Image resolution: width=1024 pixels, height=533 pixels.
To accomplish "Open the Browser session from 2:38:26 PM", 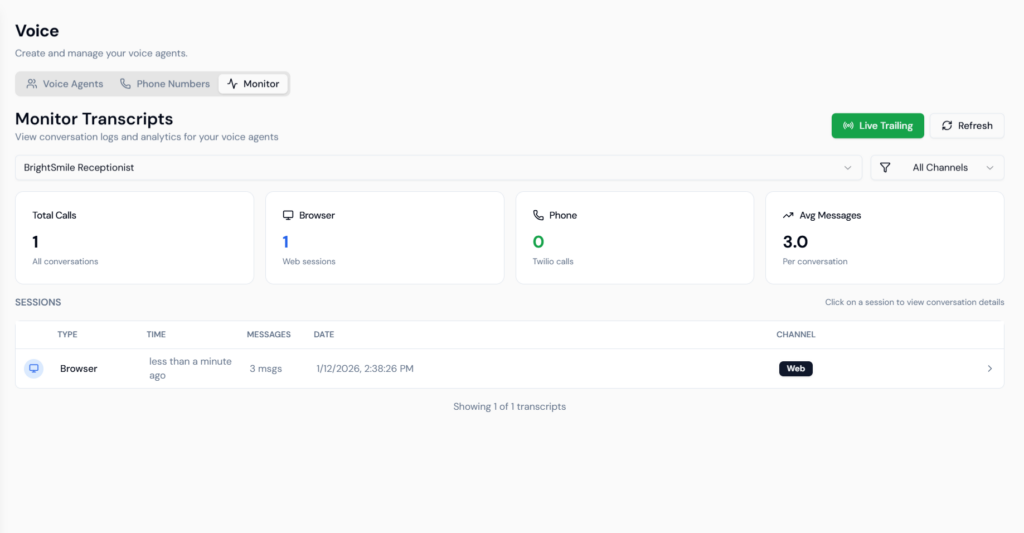I will click(x=365, y=368).
